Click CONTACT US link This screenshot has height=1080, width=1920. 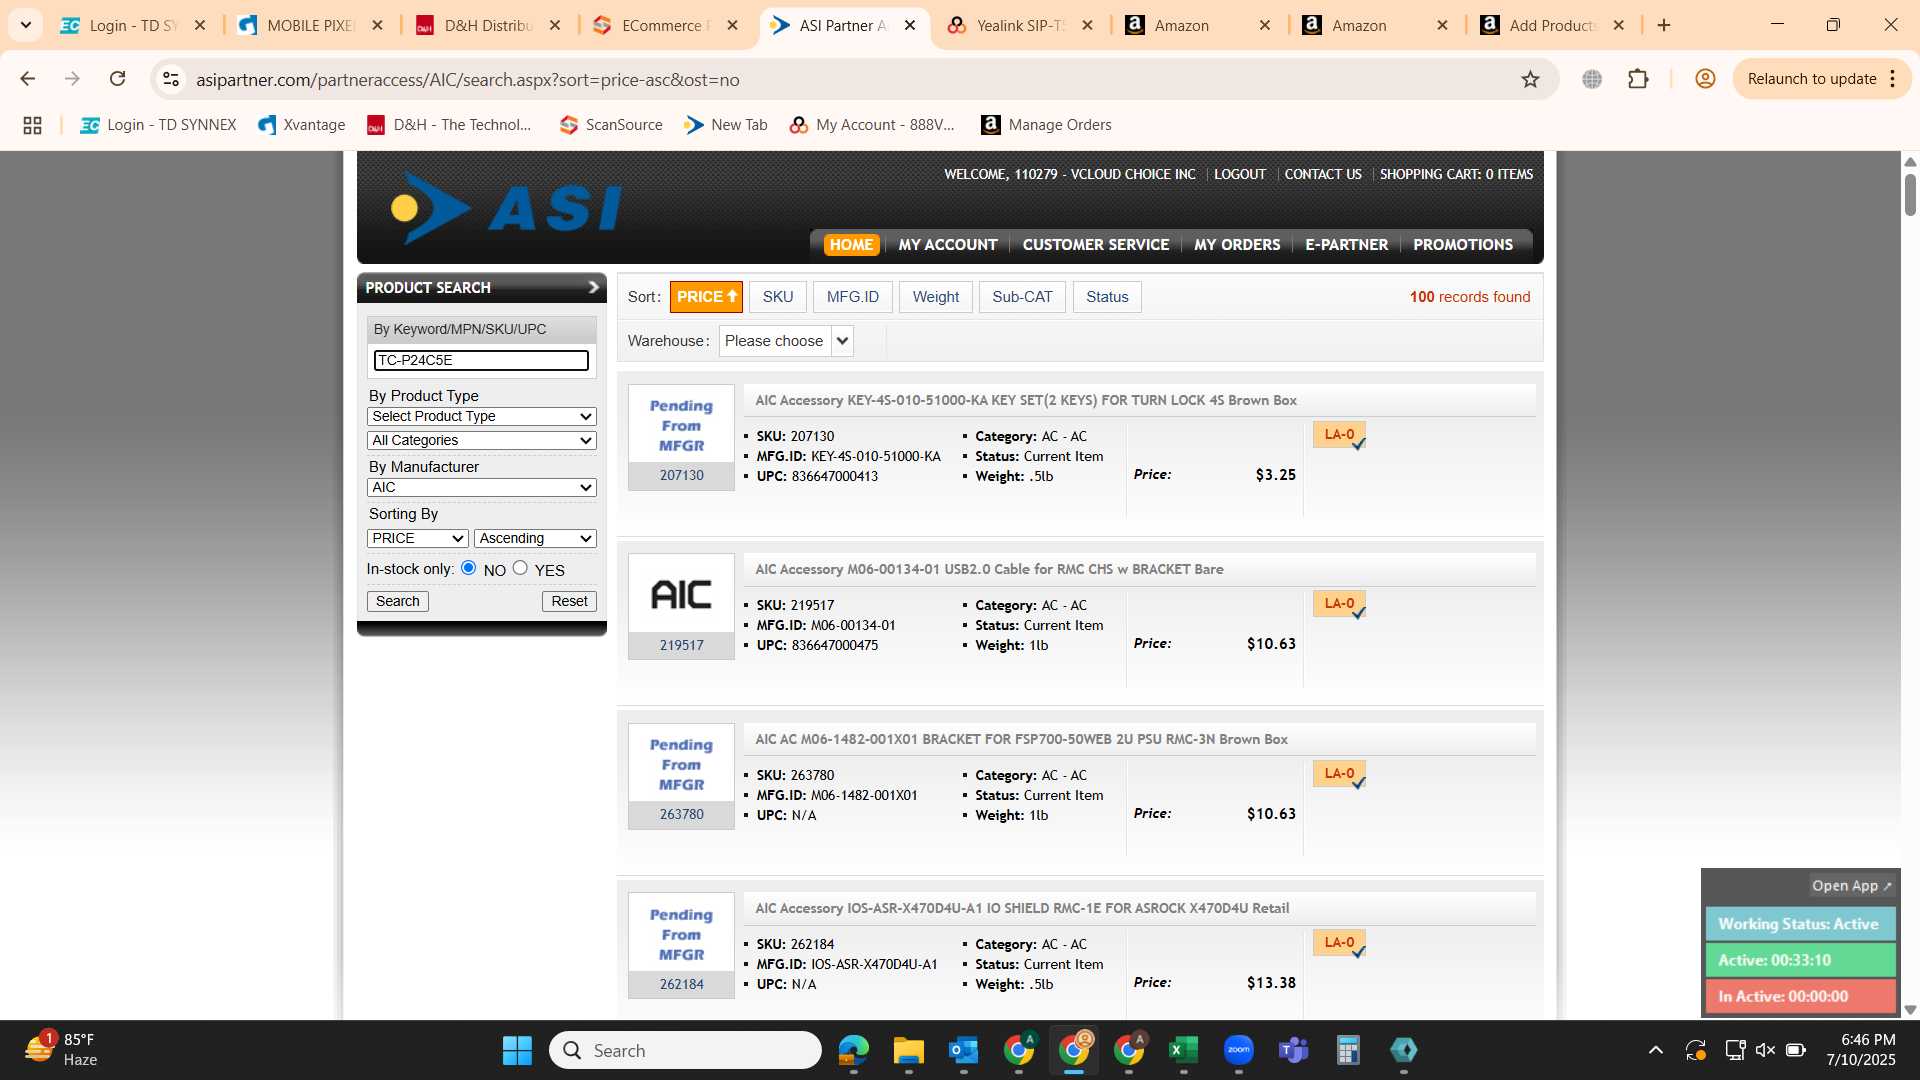pos(1323,174)
